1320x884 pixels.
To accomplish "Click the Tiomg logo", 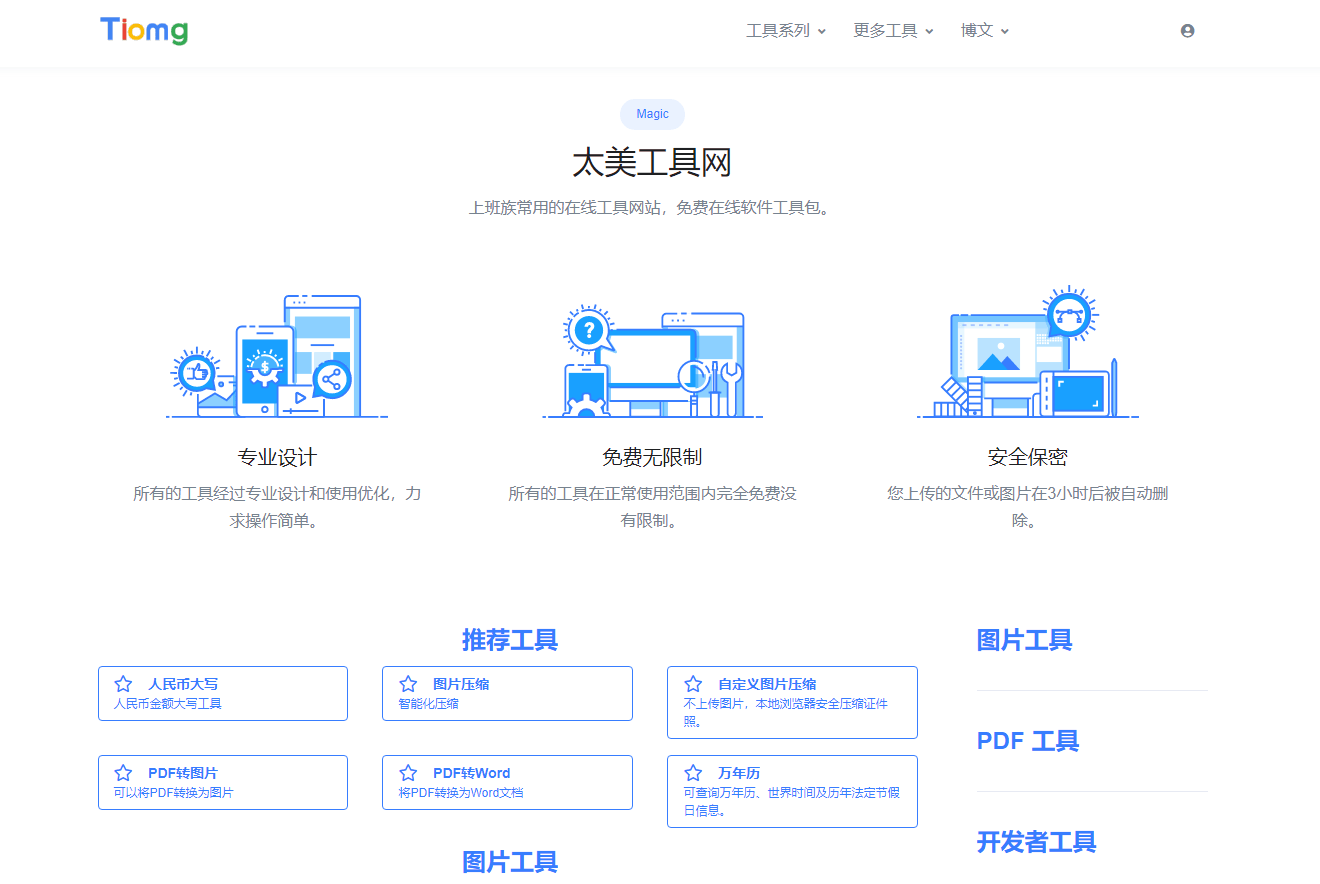I will pyautogui.click(x=144, y=31).
